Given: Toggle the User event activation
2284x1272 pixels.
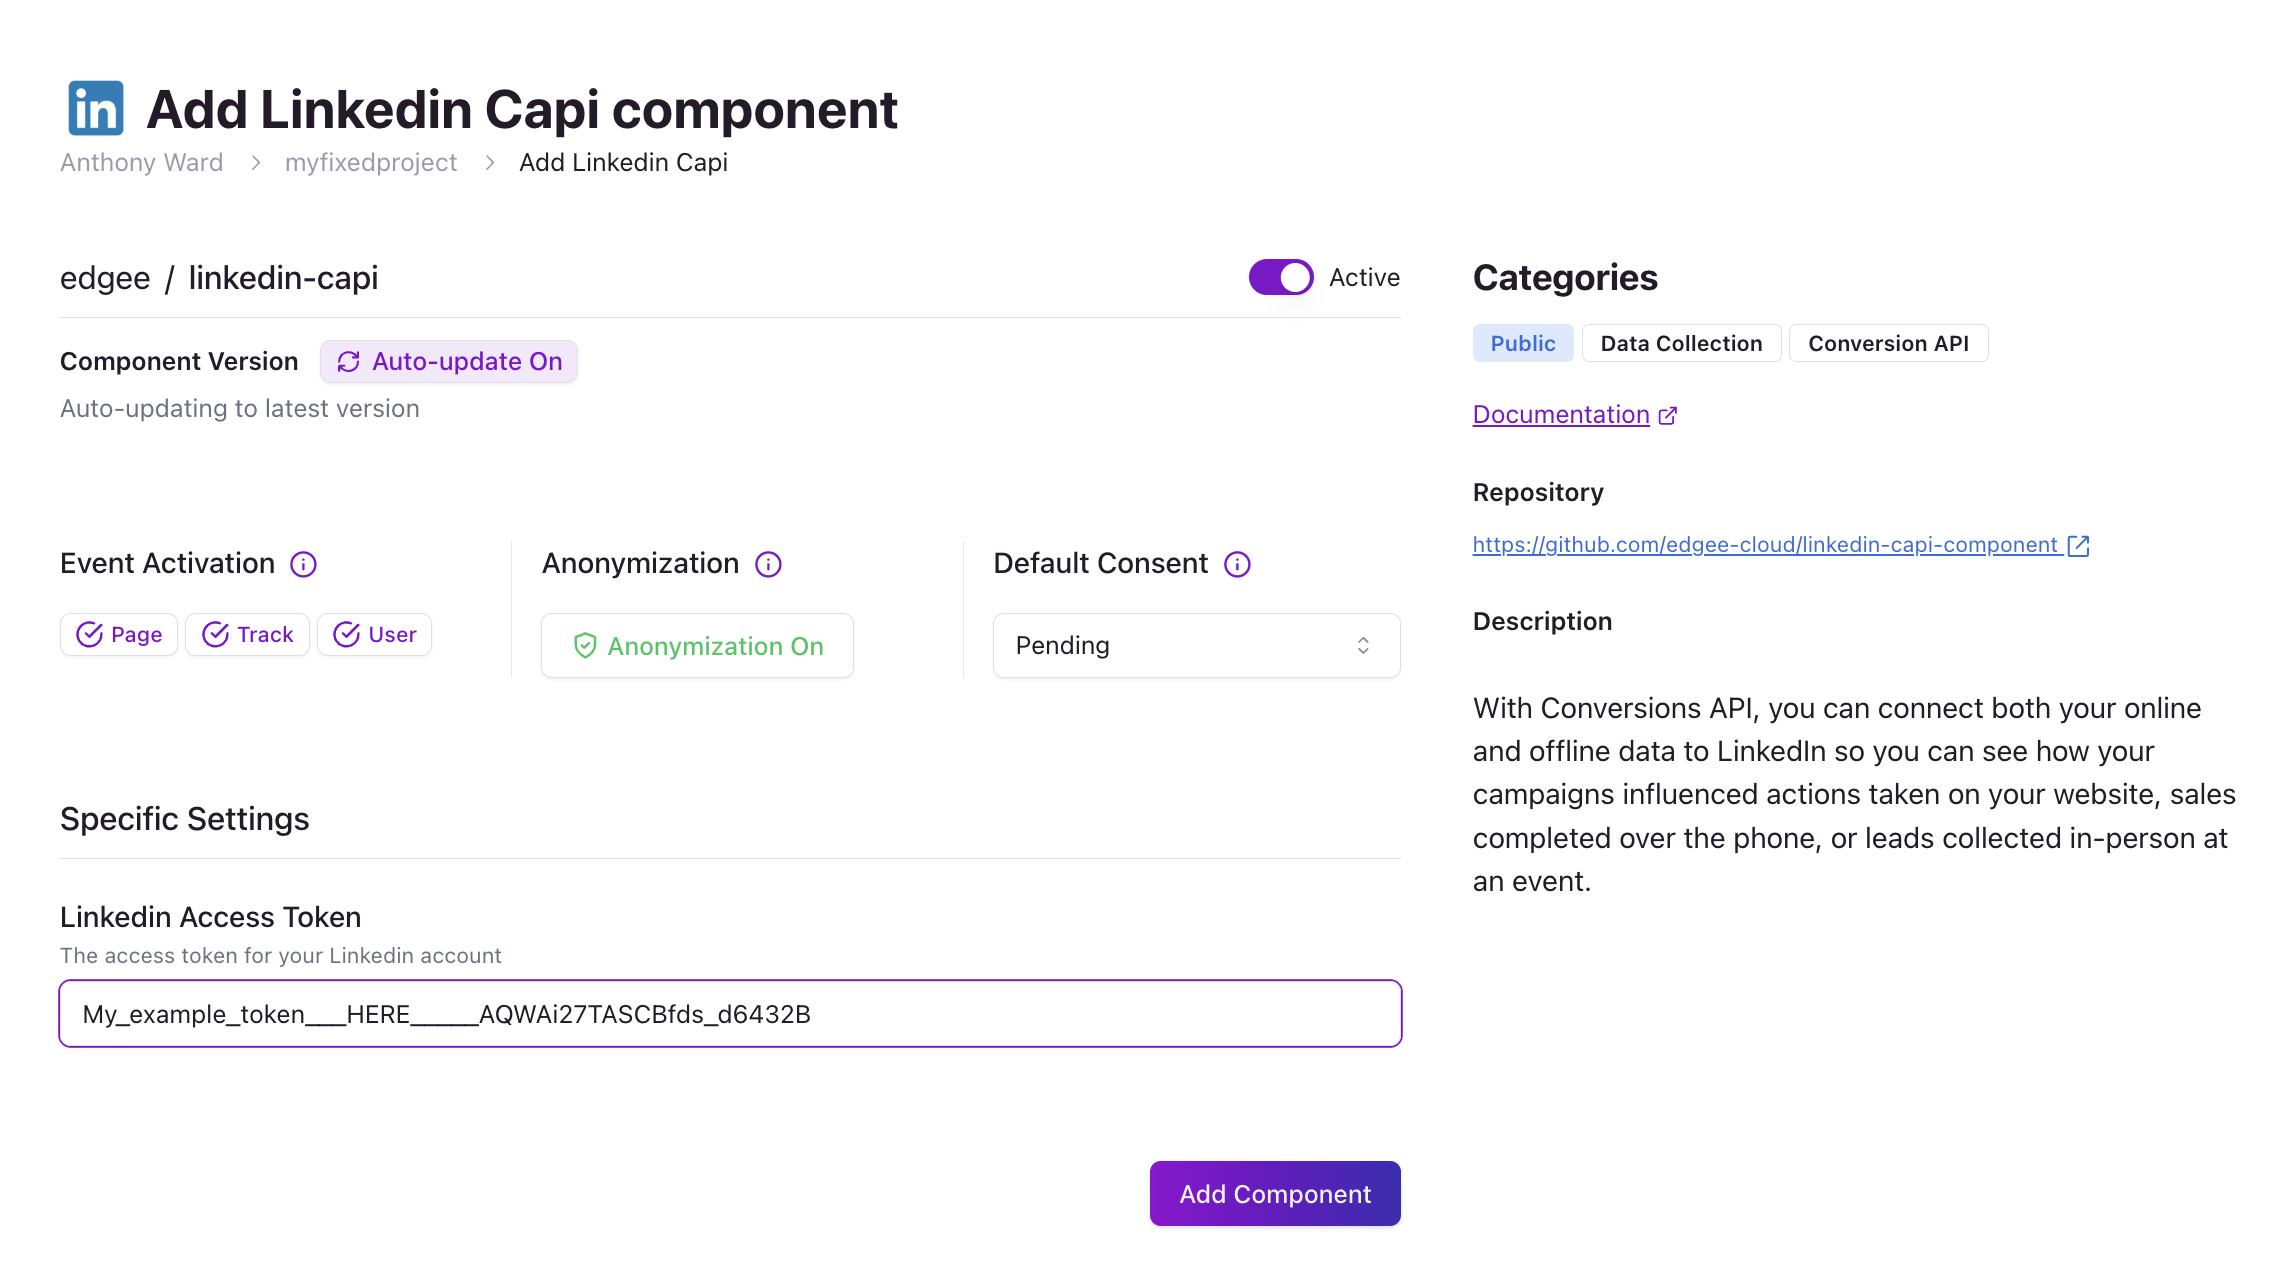Looking at the screenshot, I should point(374,635).
